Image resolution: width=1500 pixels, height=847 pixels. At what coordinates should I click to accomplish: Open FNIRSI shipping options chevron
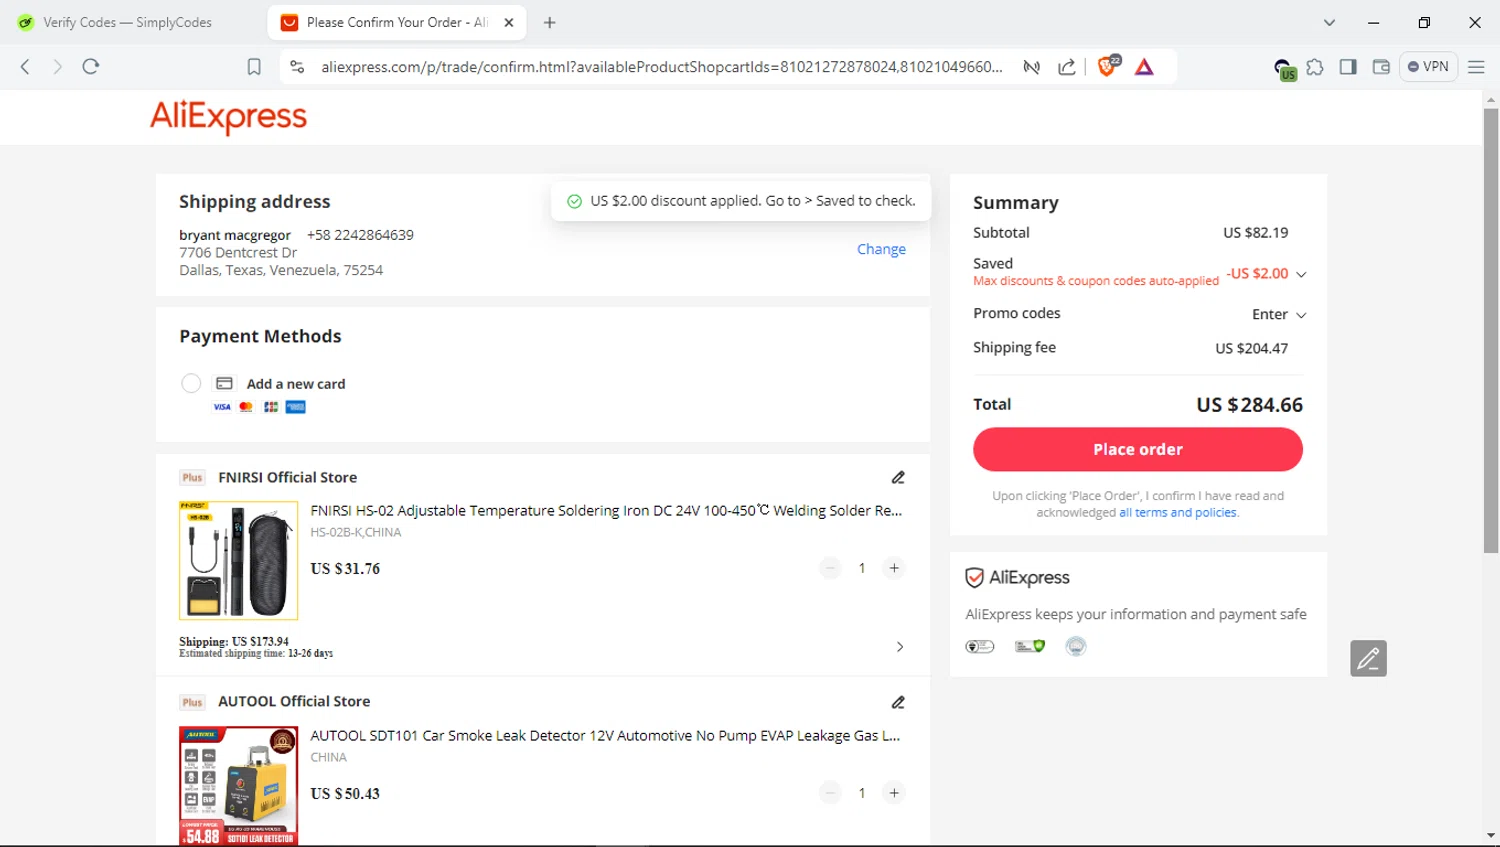[900, 647]
